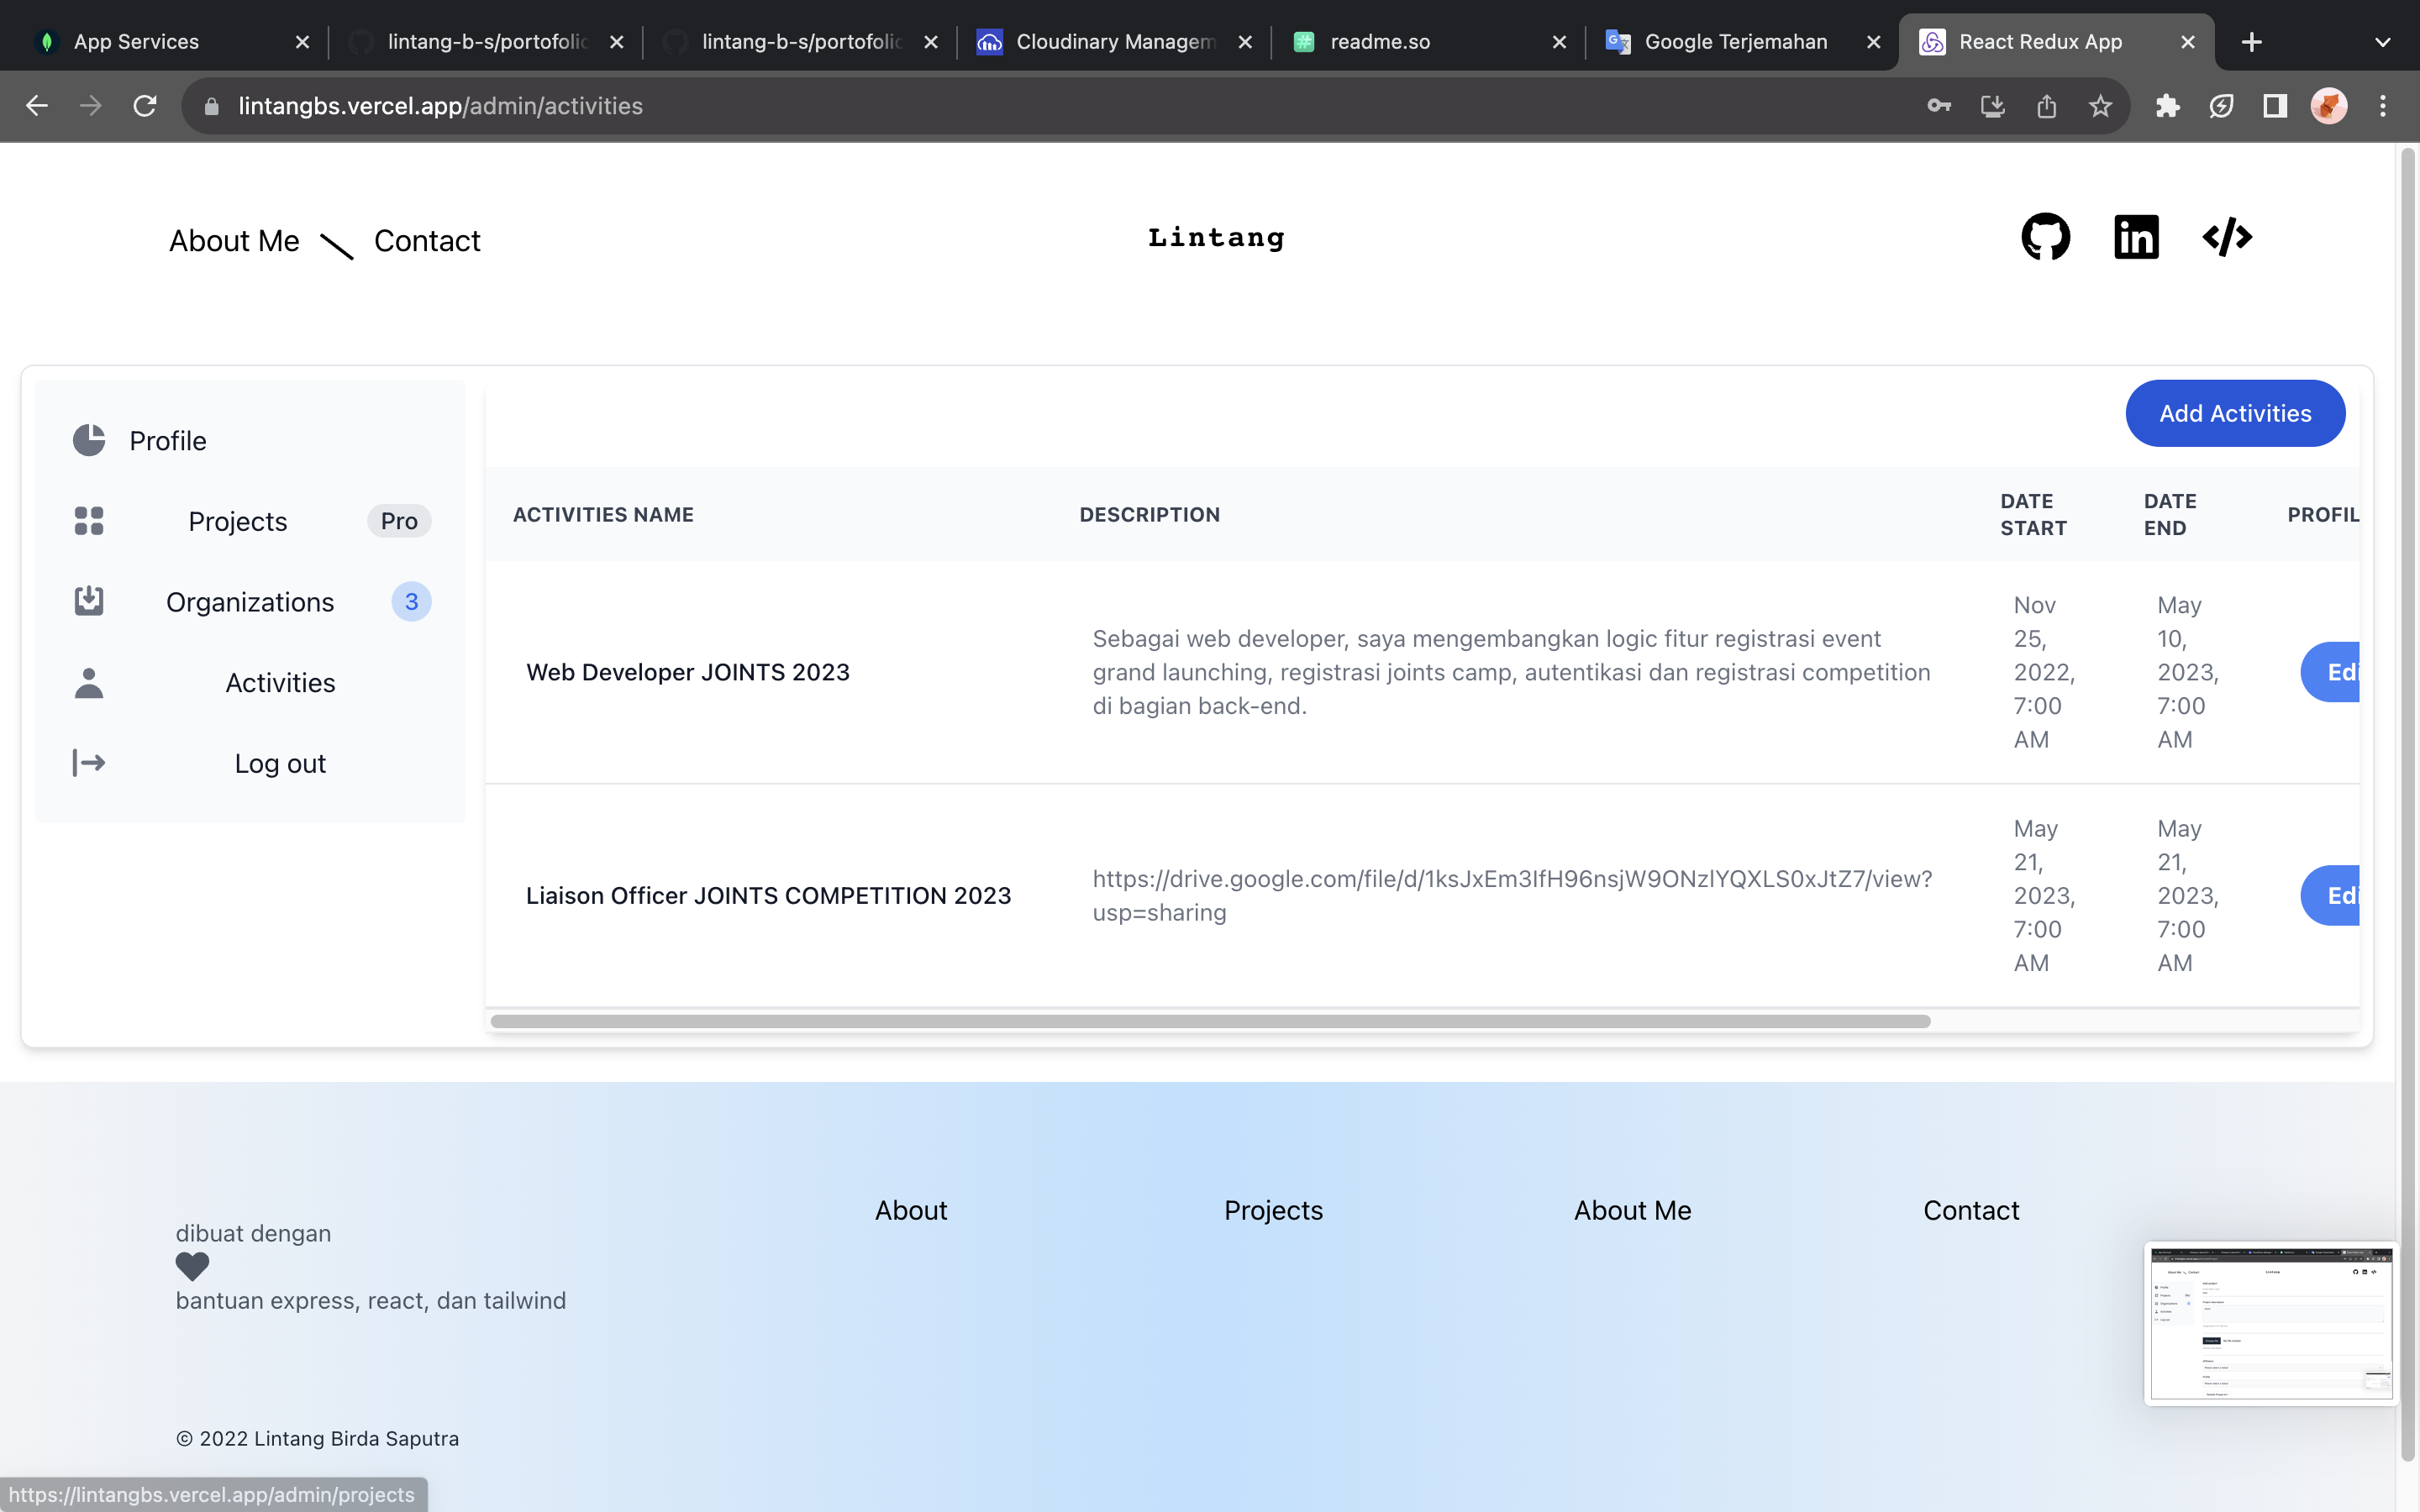Switch to the Cloudinary Management tab
This screenshot has height=1512, width=2420.
1113,42
